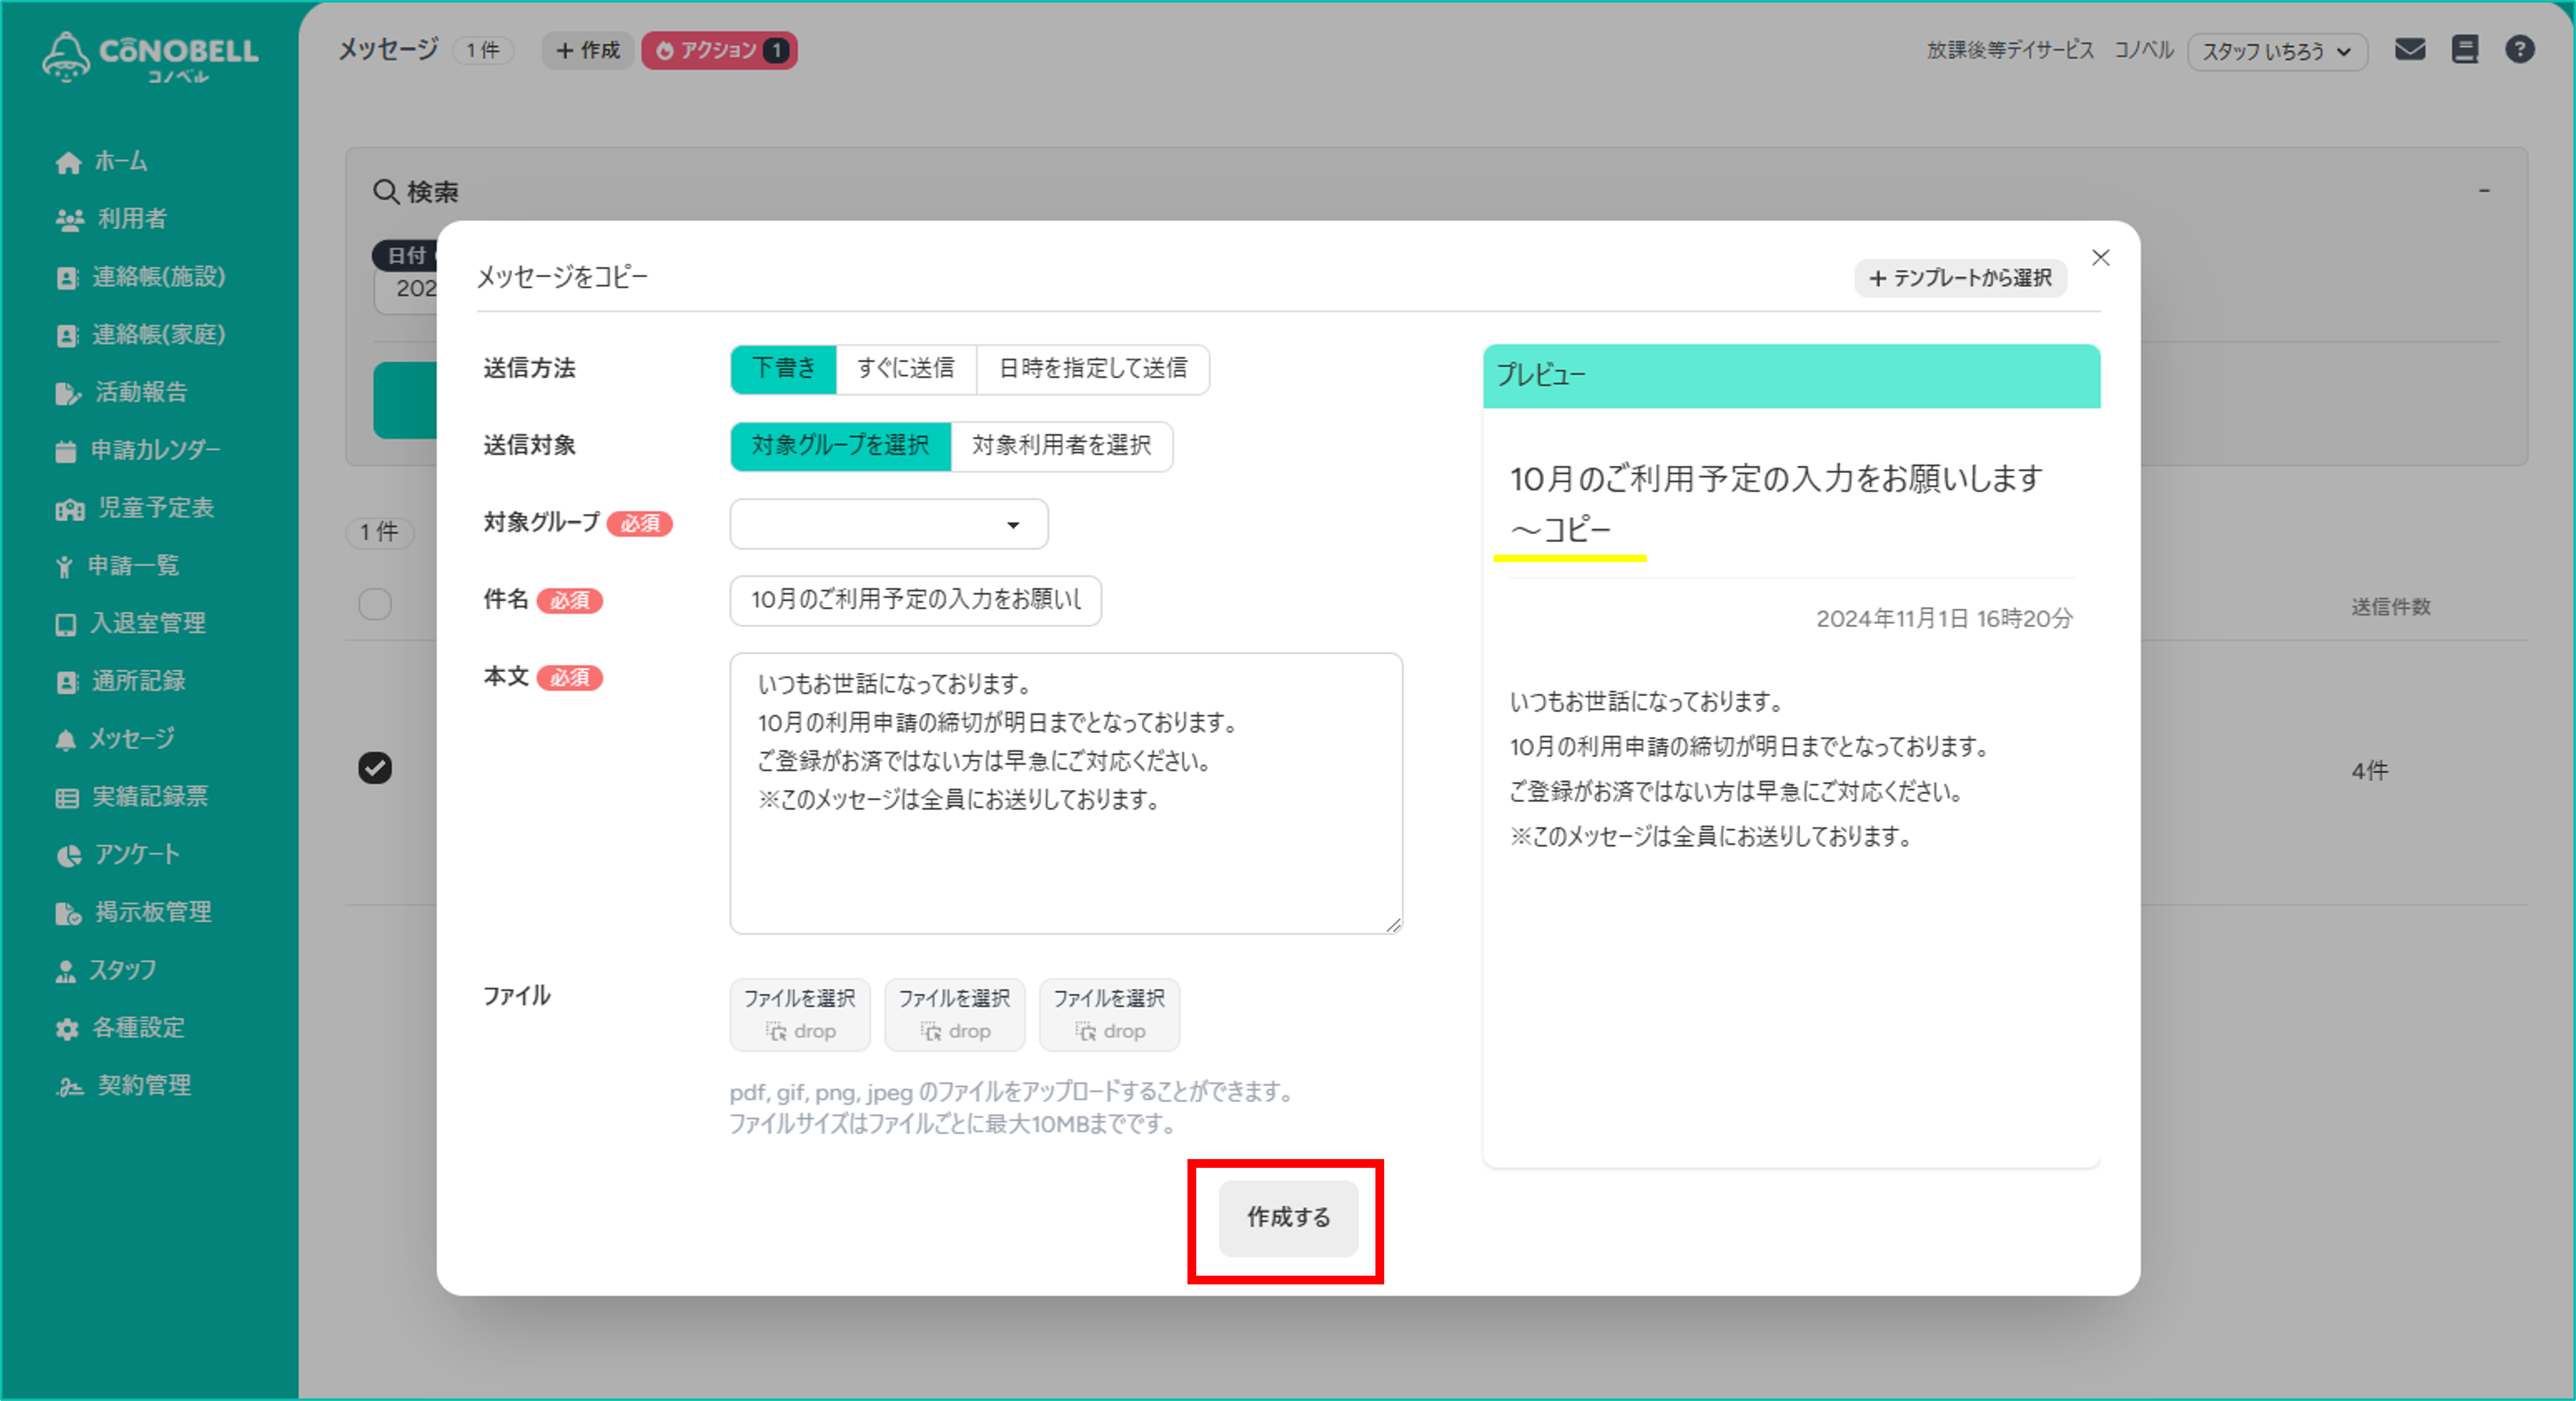Open the アクション button with badge

click(719, 50)
